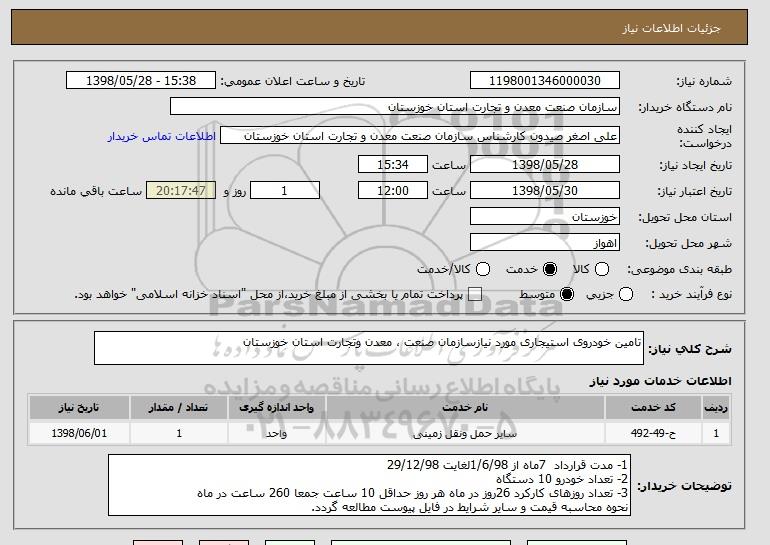Select the خدمت radio button

click(x=550, y=269)
